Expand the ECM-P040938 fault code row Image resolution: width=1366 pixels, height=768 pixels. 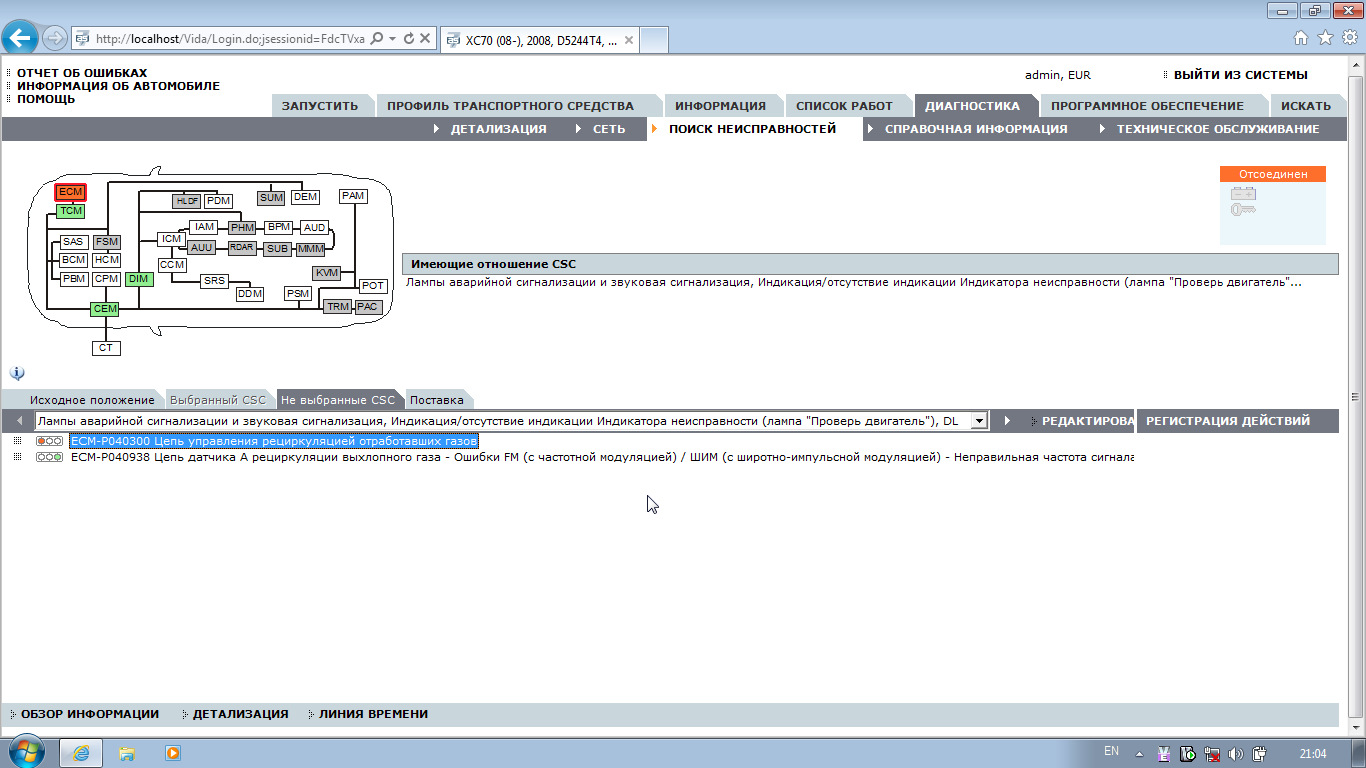(x=17, y=457)
